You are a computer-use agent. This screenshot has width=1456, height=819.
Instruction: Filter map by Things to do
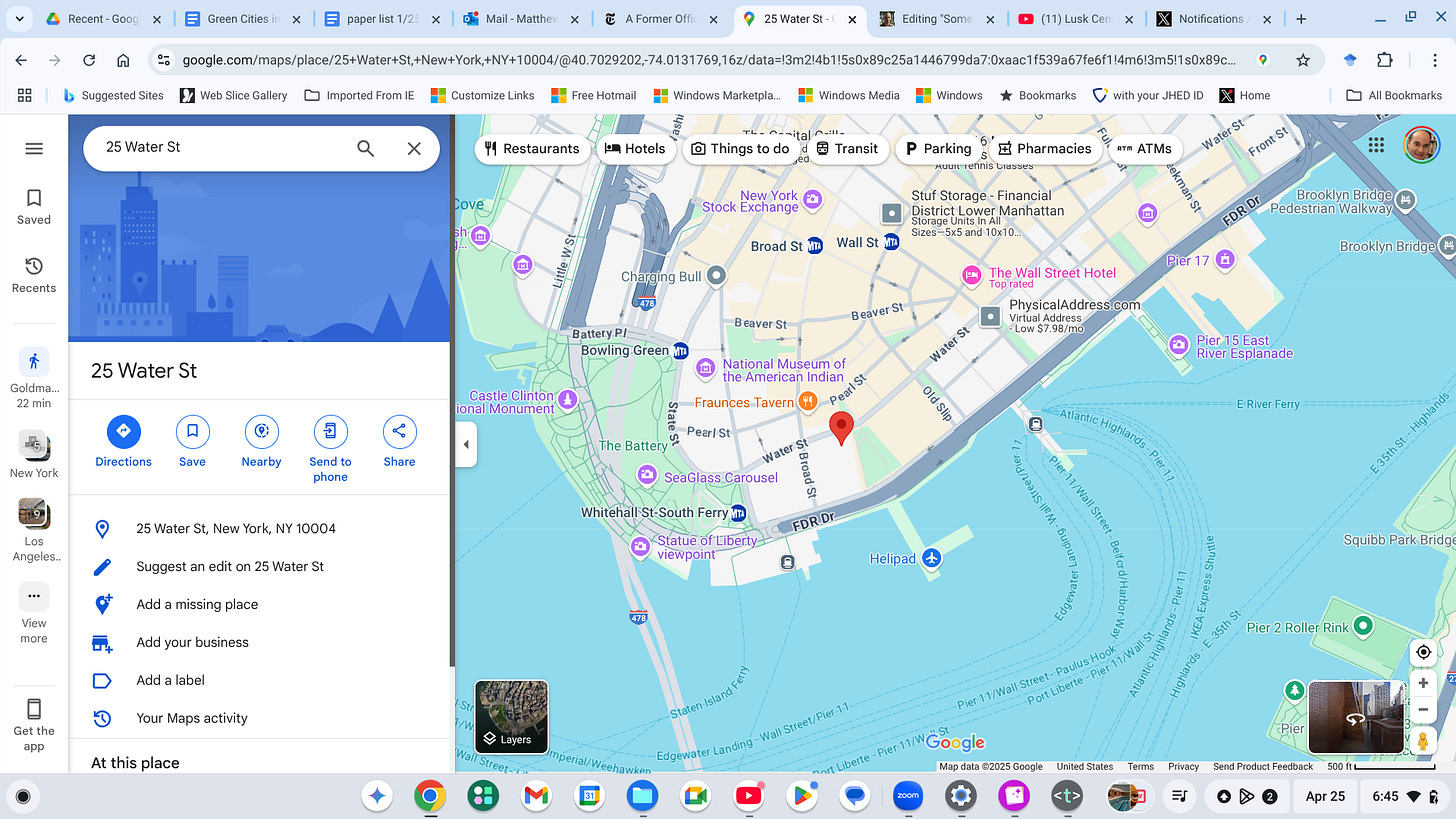[740, 148]
